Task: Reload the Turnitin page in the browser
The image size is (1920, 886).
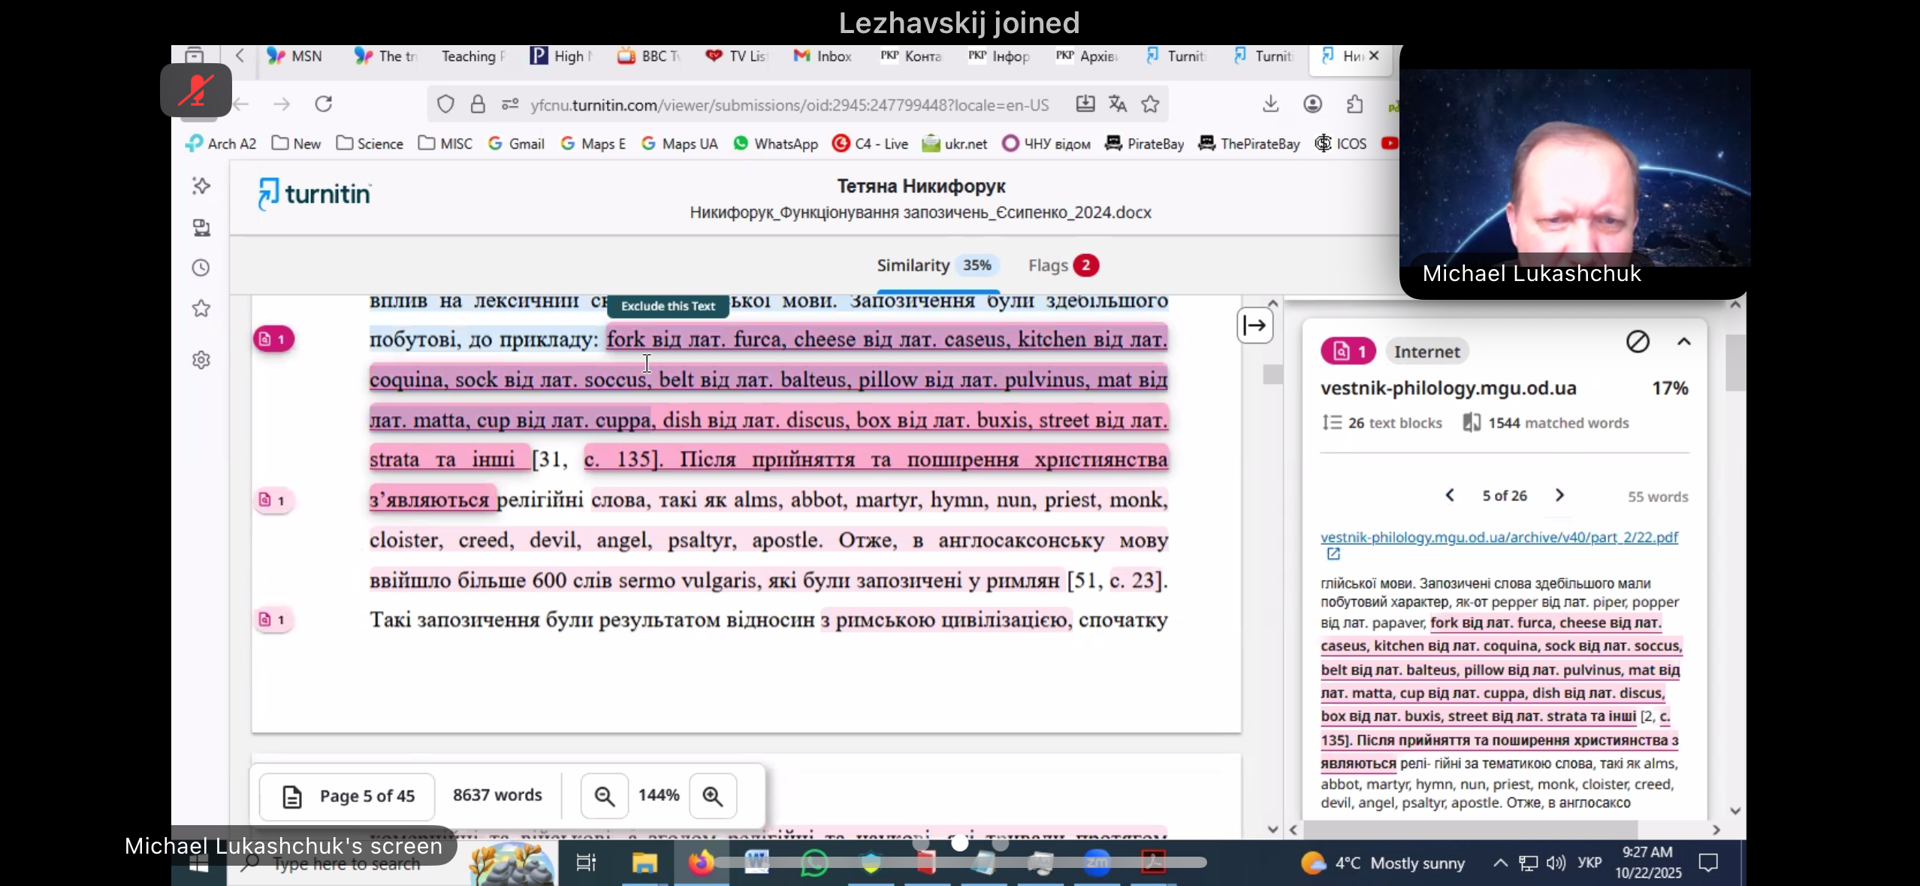Action: [x=323, y=104]
